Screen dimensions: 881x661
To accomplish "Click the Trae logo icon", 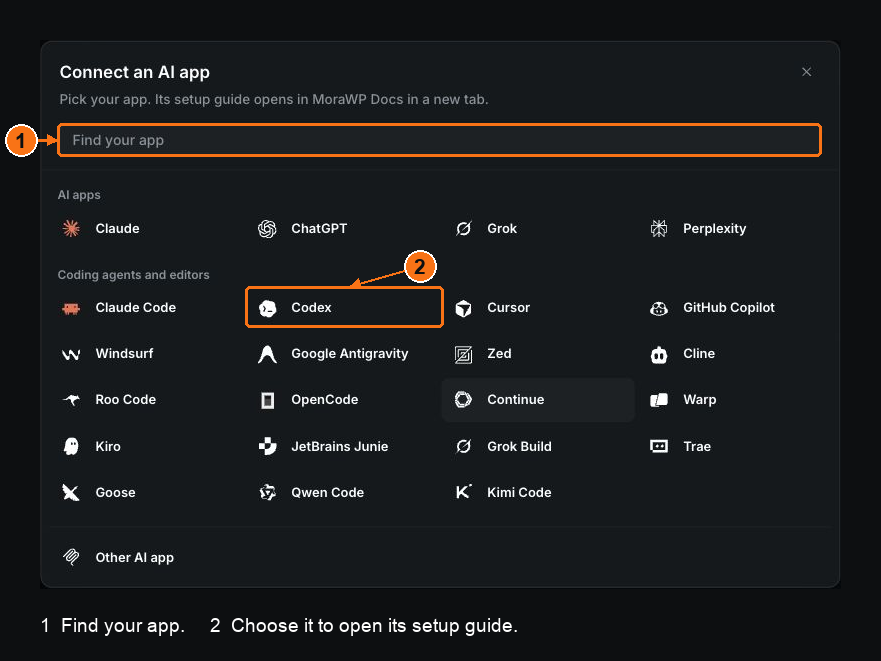I will point(659,446).
